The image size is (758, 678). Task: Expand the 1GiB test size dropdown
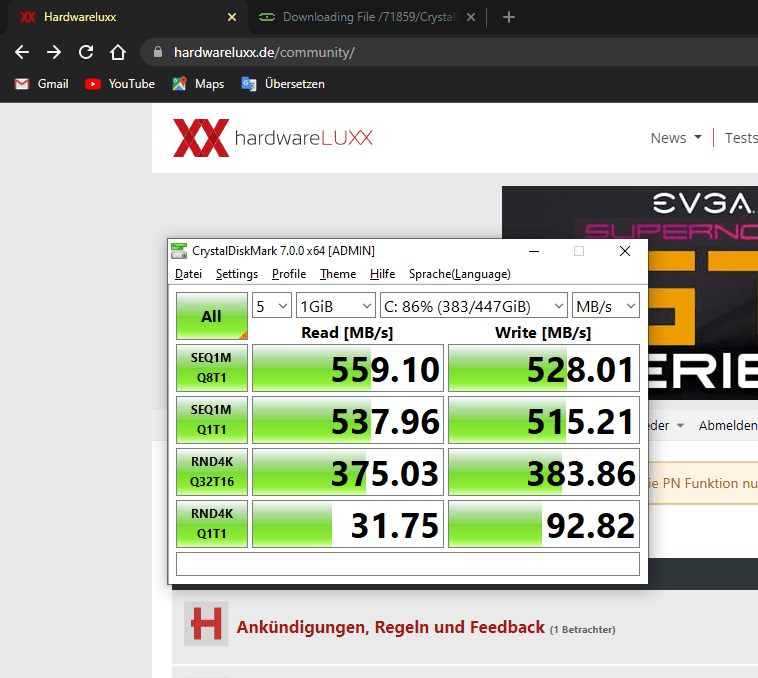click(x=335, y=306)
